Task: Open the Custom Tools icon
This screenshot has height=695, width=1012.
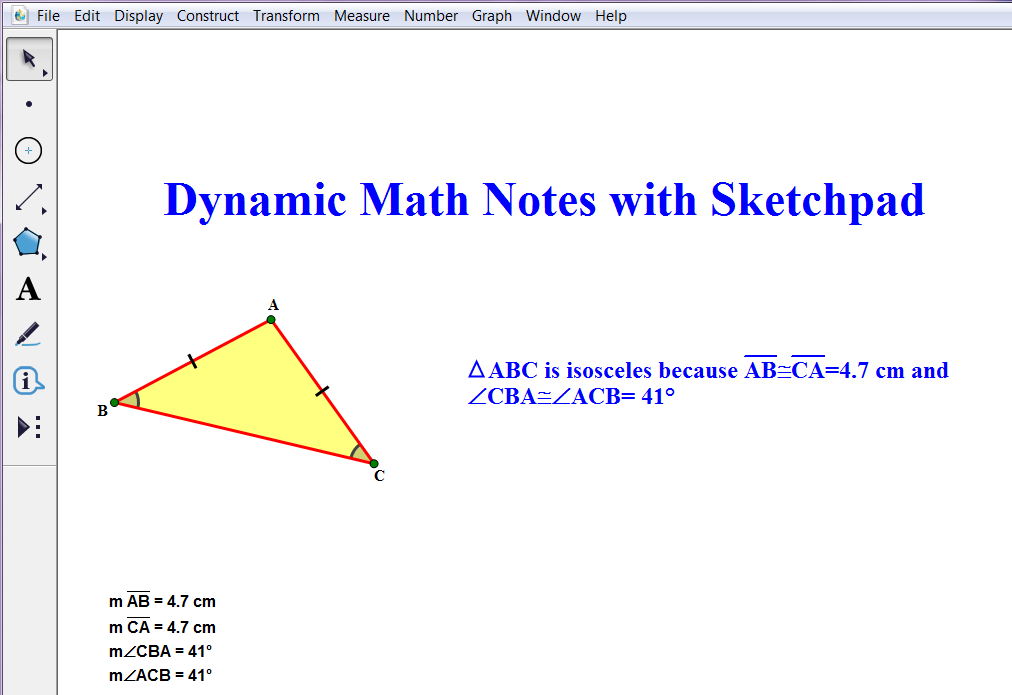Action: click(x=29, y=427)
